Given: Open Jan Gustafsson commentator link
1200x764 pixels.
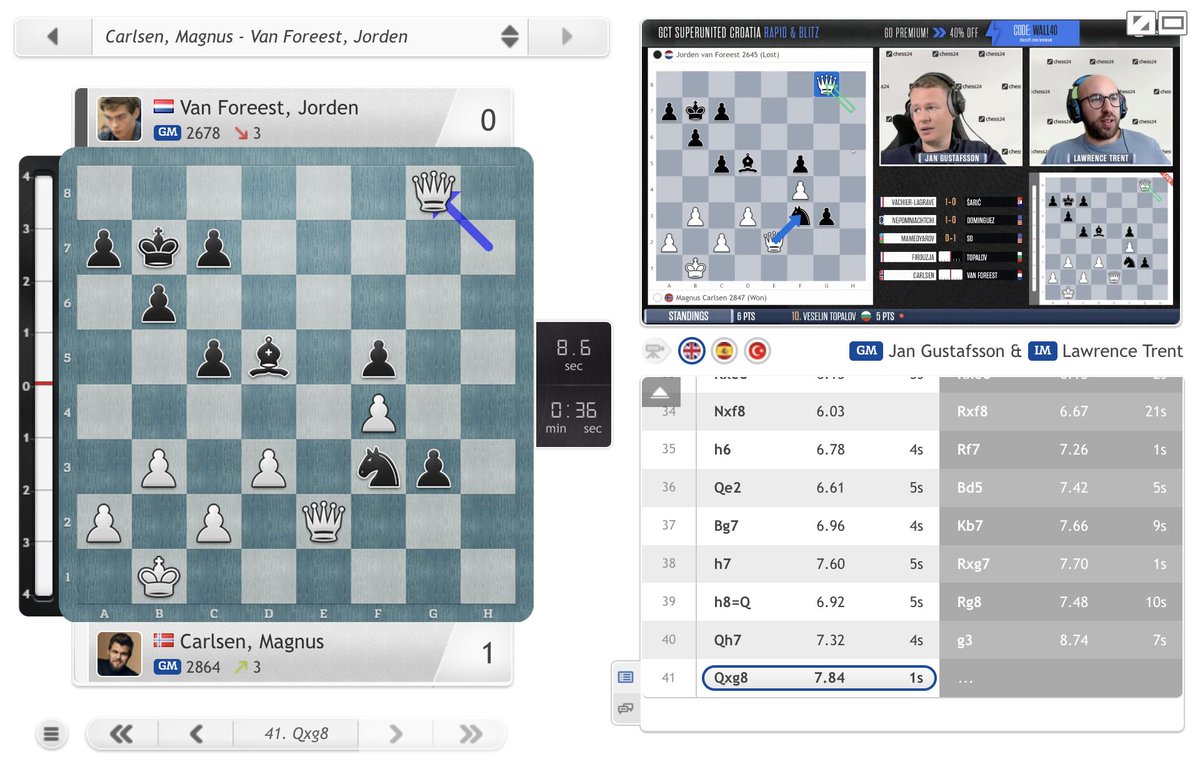Looking at the screenshot, I should (947, 351).
